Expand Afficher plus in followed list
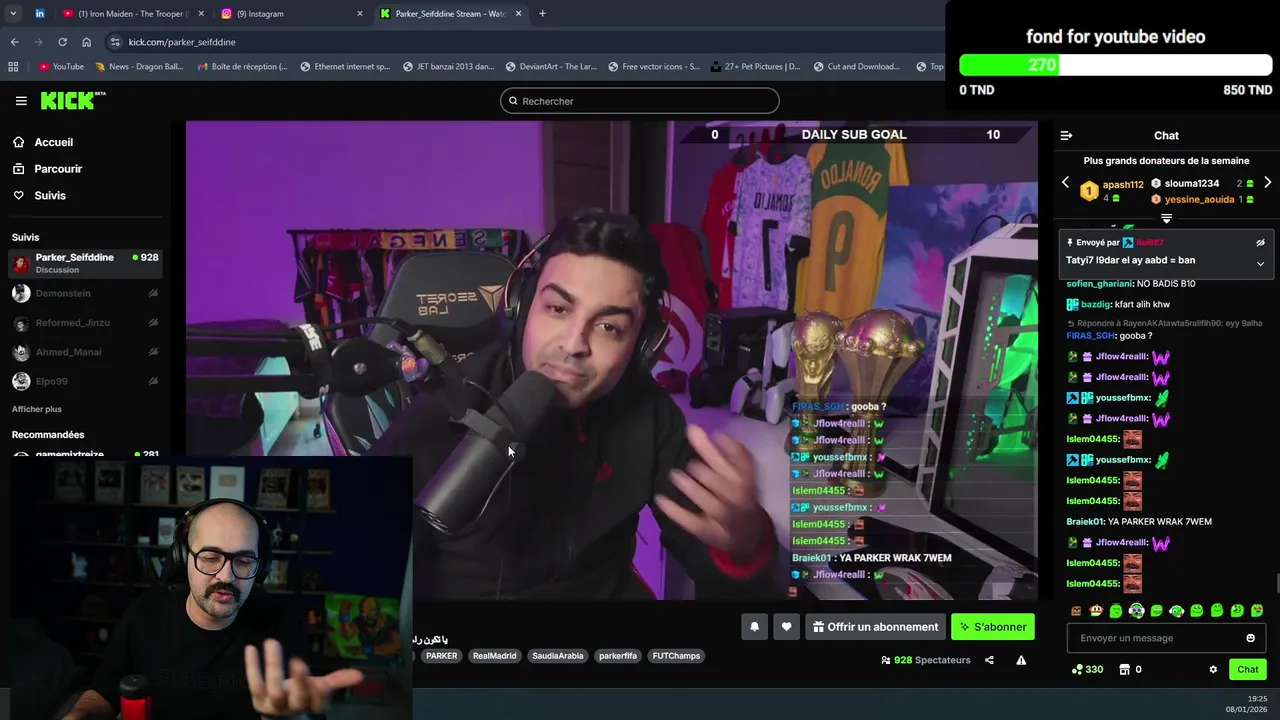This screenshot has height=720, width=1280. 37,409
